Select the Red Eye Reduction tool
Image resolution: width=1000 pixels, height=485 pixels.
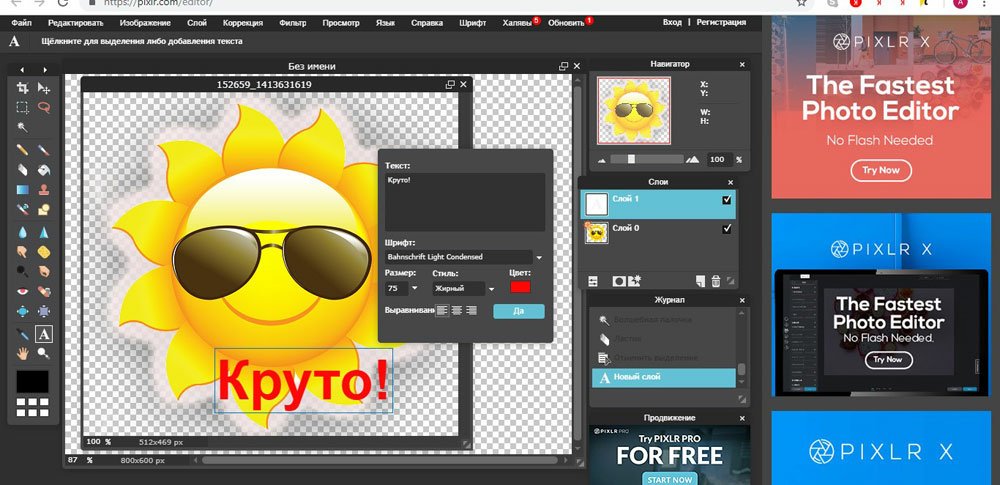[22, 291]
